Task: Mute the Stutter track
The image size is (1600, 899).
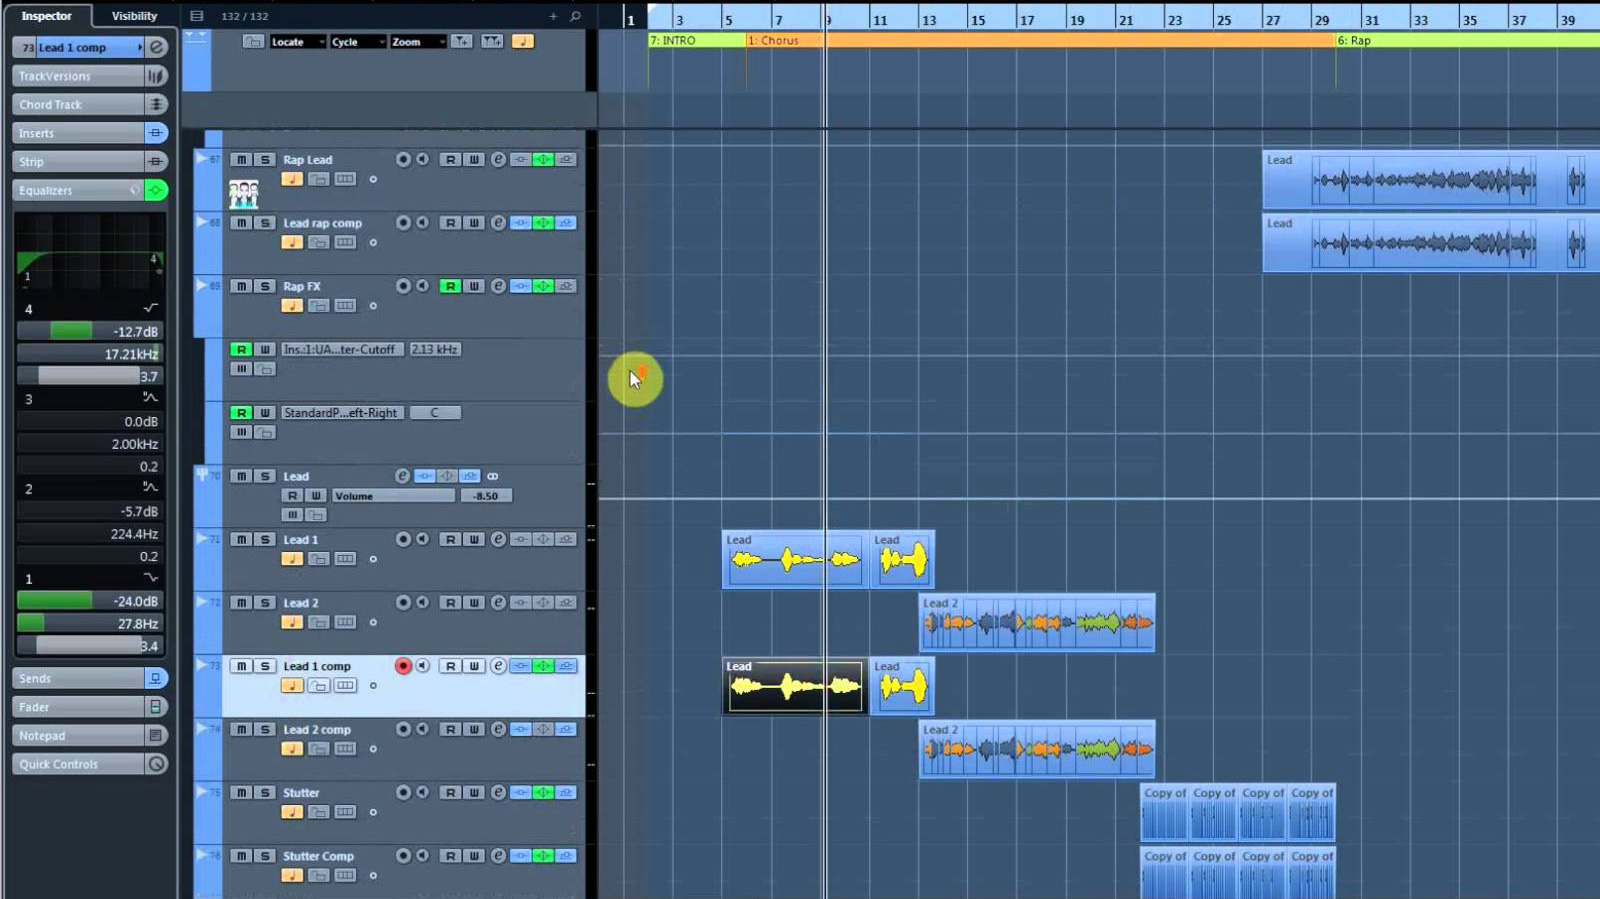Action: point(241,793)
